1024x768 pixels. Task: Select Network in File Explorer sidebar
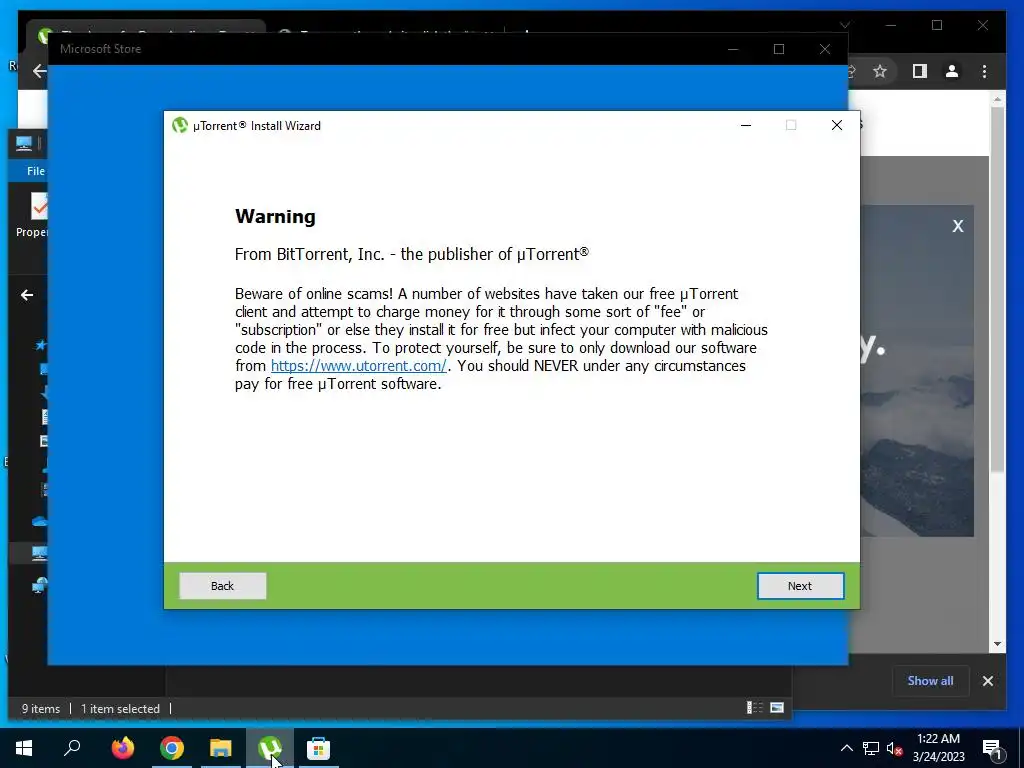[x=39, y=586]
